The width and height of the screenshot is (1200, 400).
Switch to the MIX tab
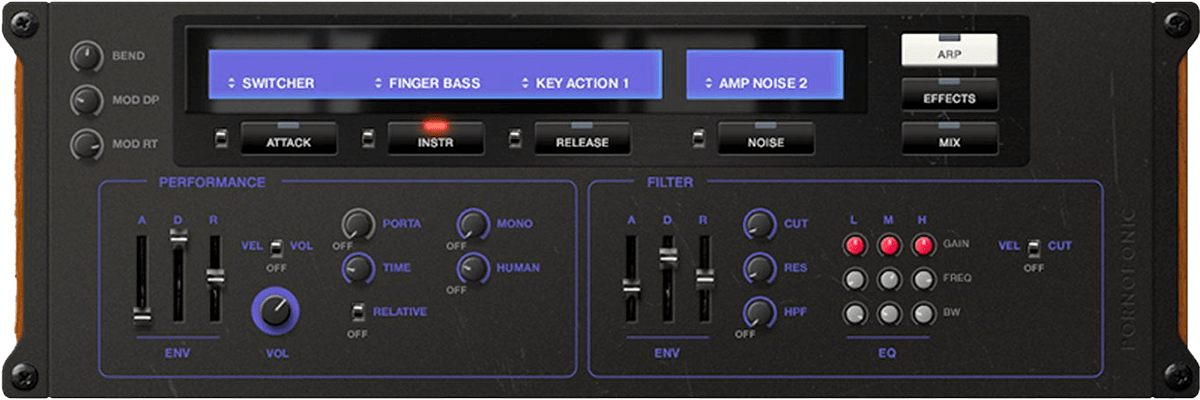coord(949,141)
